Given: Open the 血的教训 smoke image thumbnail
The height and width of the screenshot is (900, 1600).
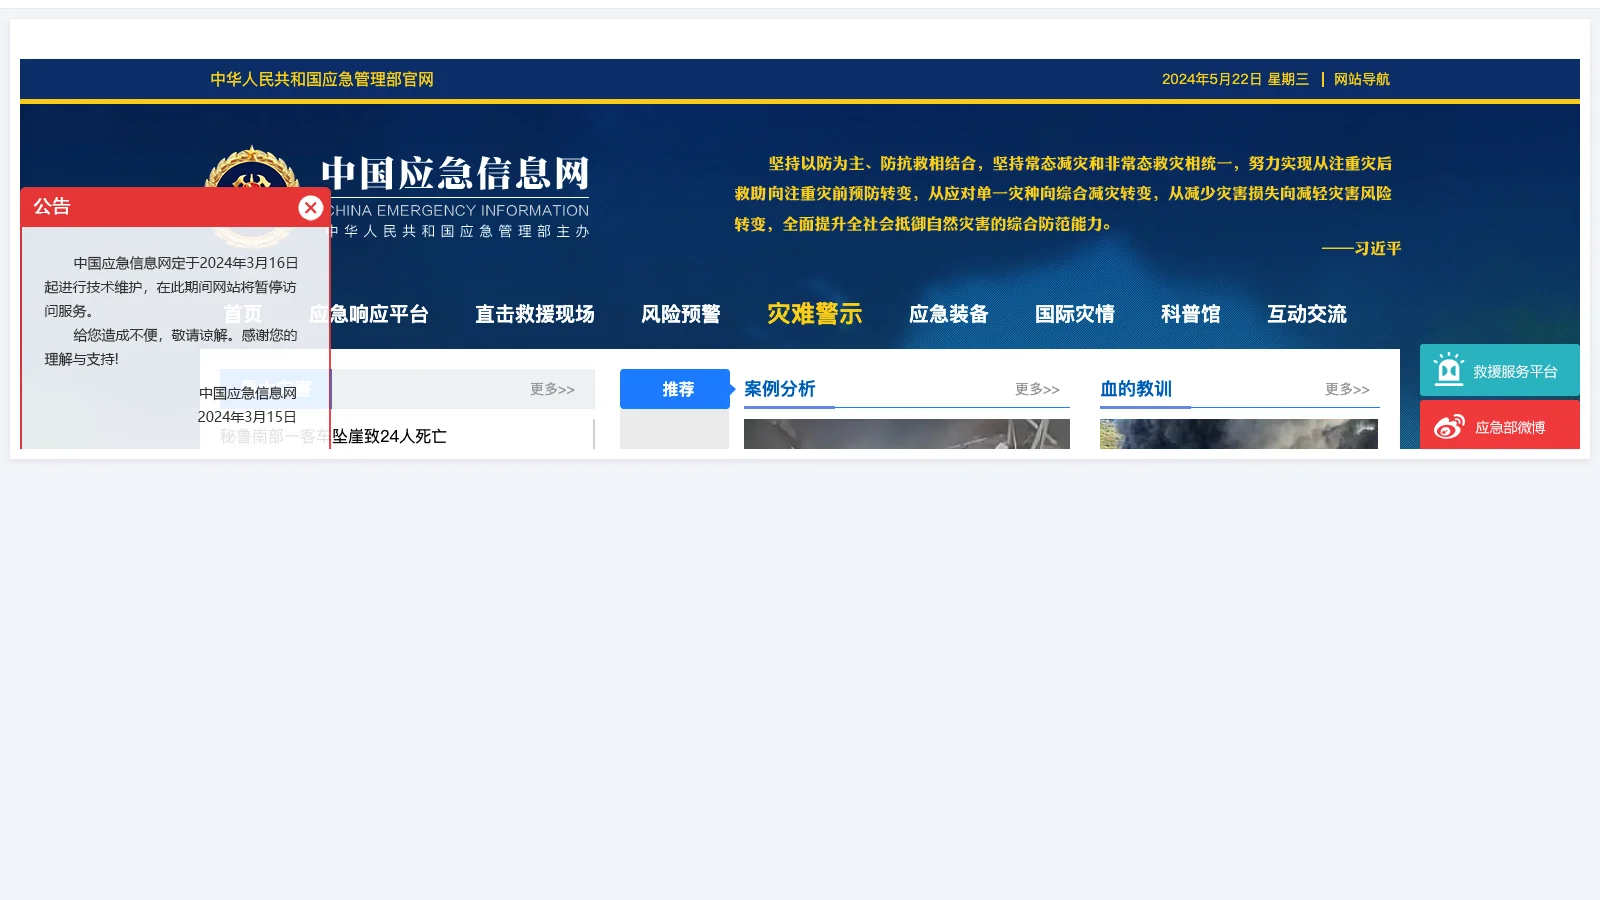Looking at the screenshot, I should [1239, 434].
